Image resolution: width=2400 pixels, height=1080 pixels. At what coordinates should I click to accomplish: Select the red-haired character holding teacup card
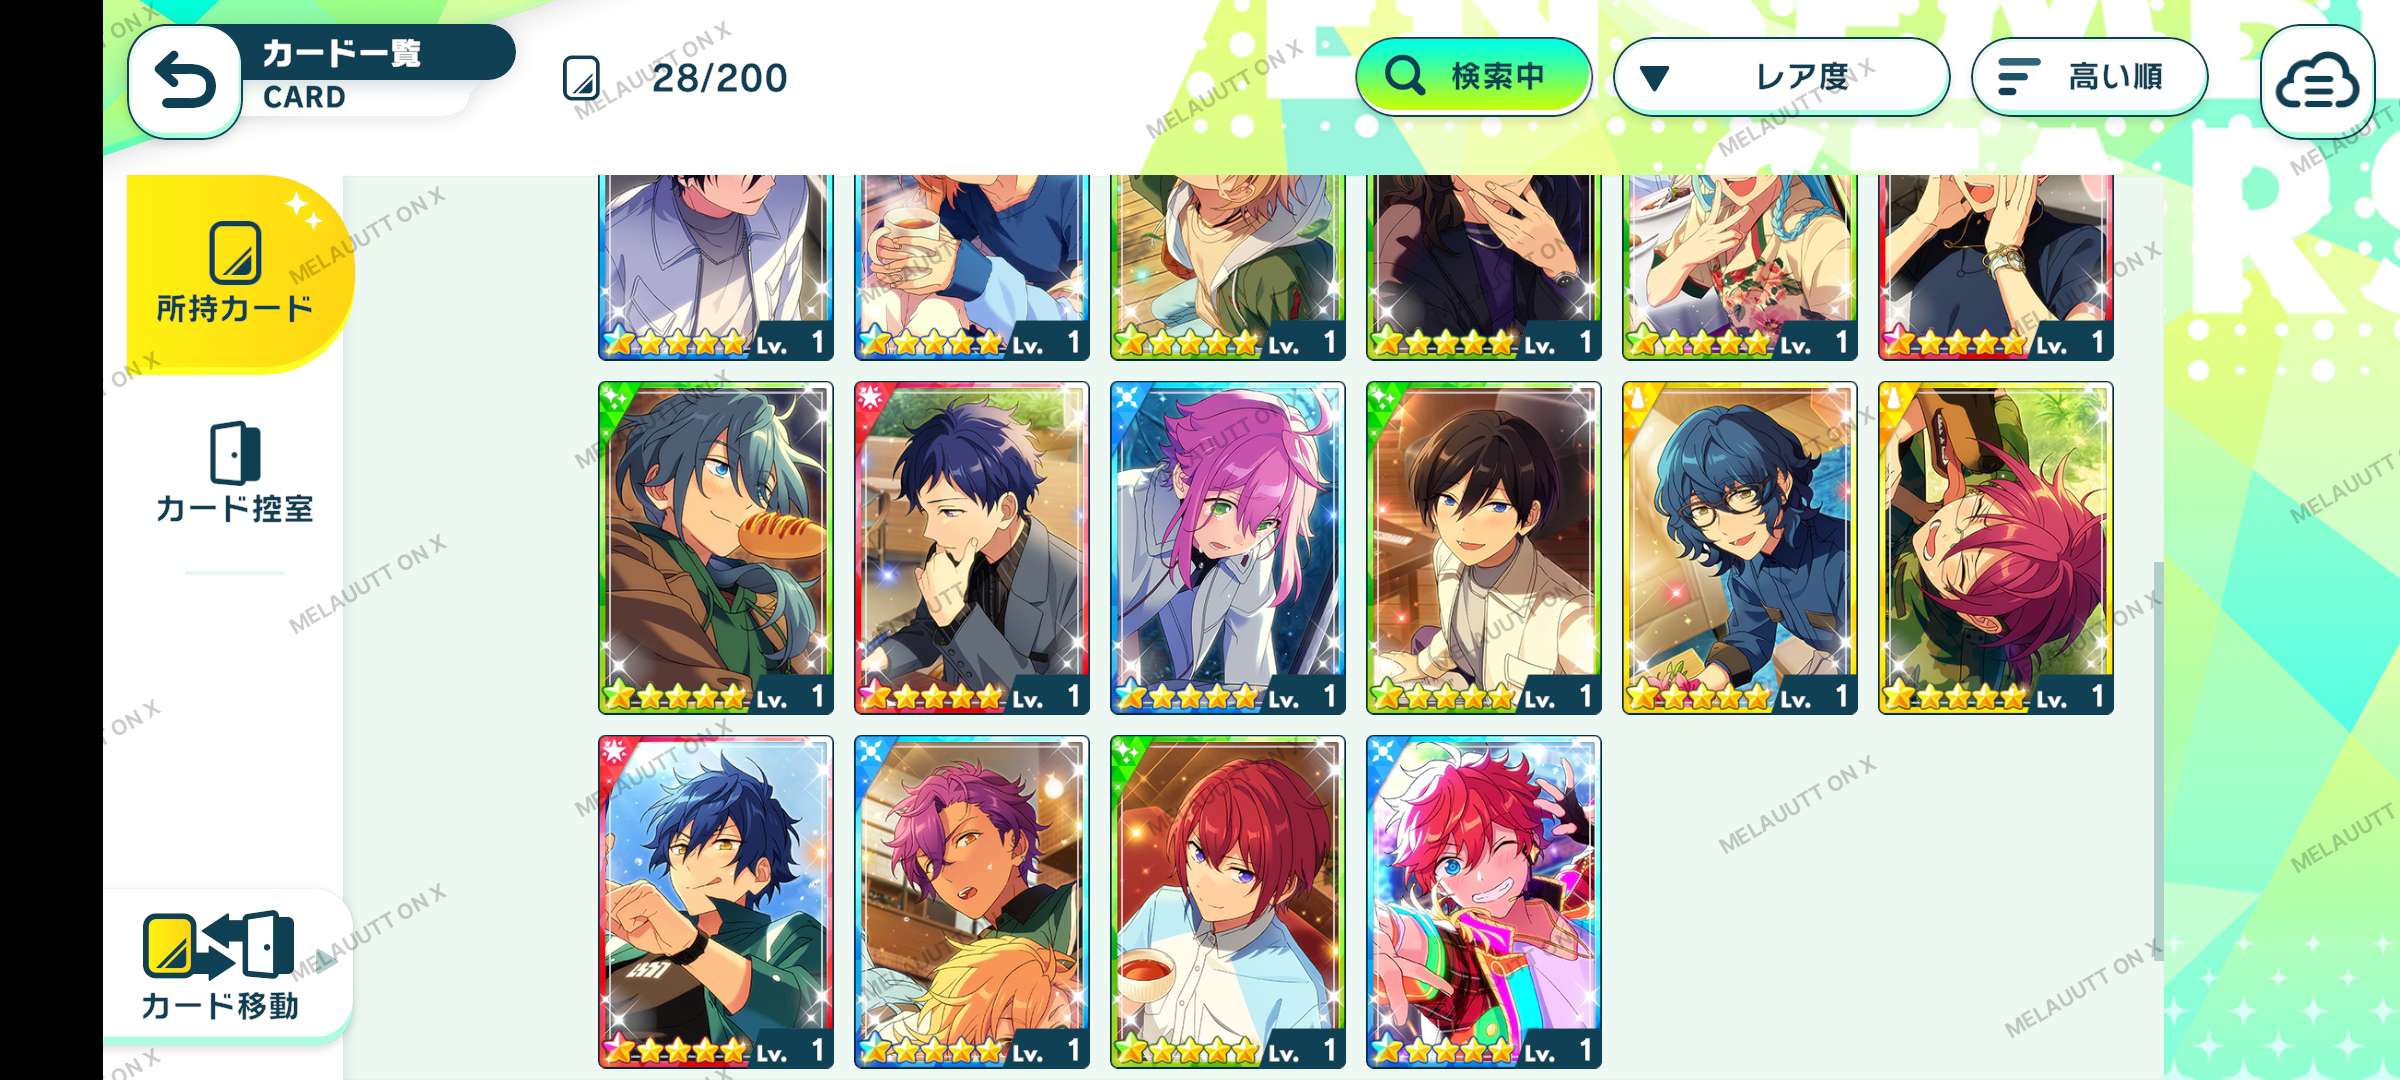(1228, 902)
